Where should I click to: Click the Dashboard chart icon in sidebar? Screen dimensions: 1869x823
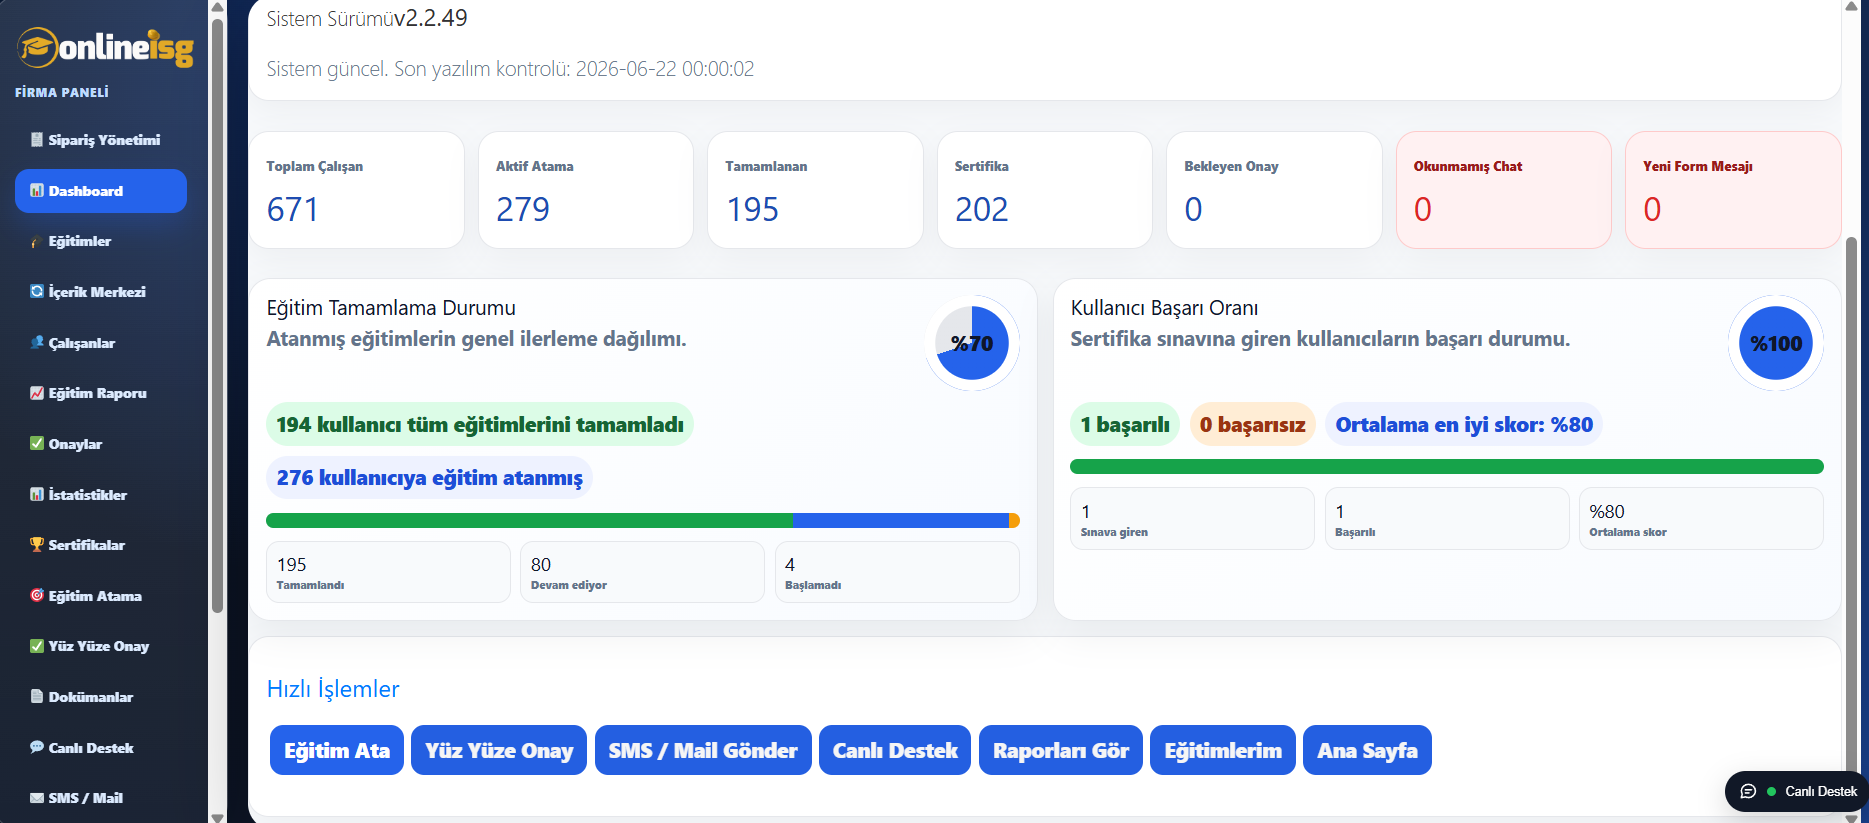37,191
